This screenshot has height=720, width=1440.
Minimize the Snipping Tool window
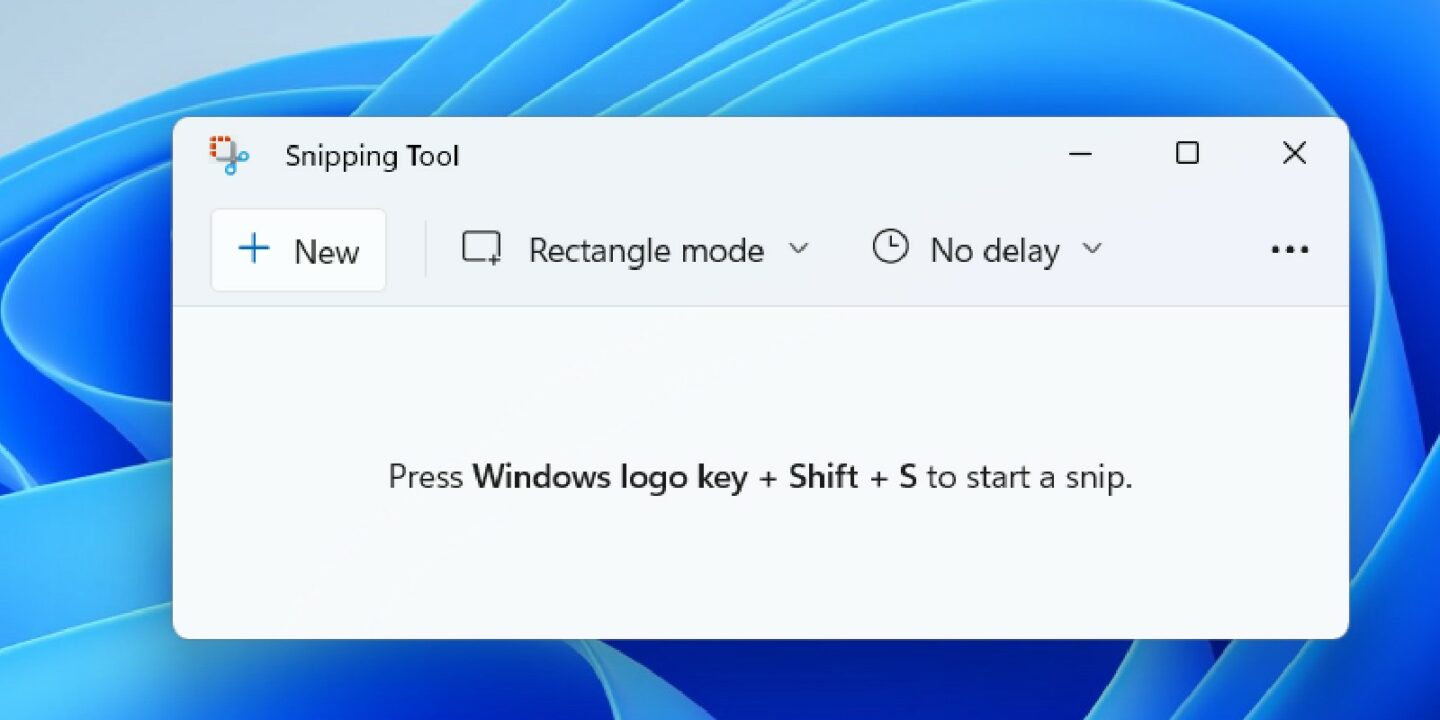(1080, 154)
